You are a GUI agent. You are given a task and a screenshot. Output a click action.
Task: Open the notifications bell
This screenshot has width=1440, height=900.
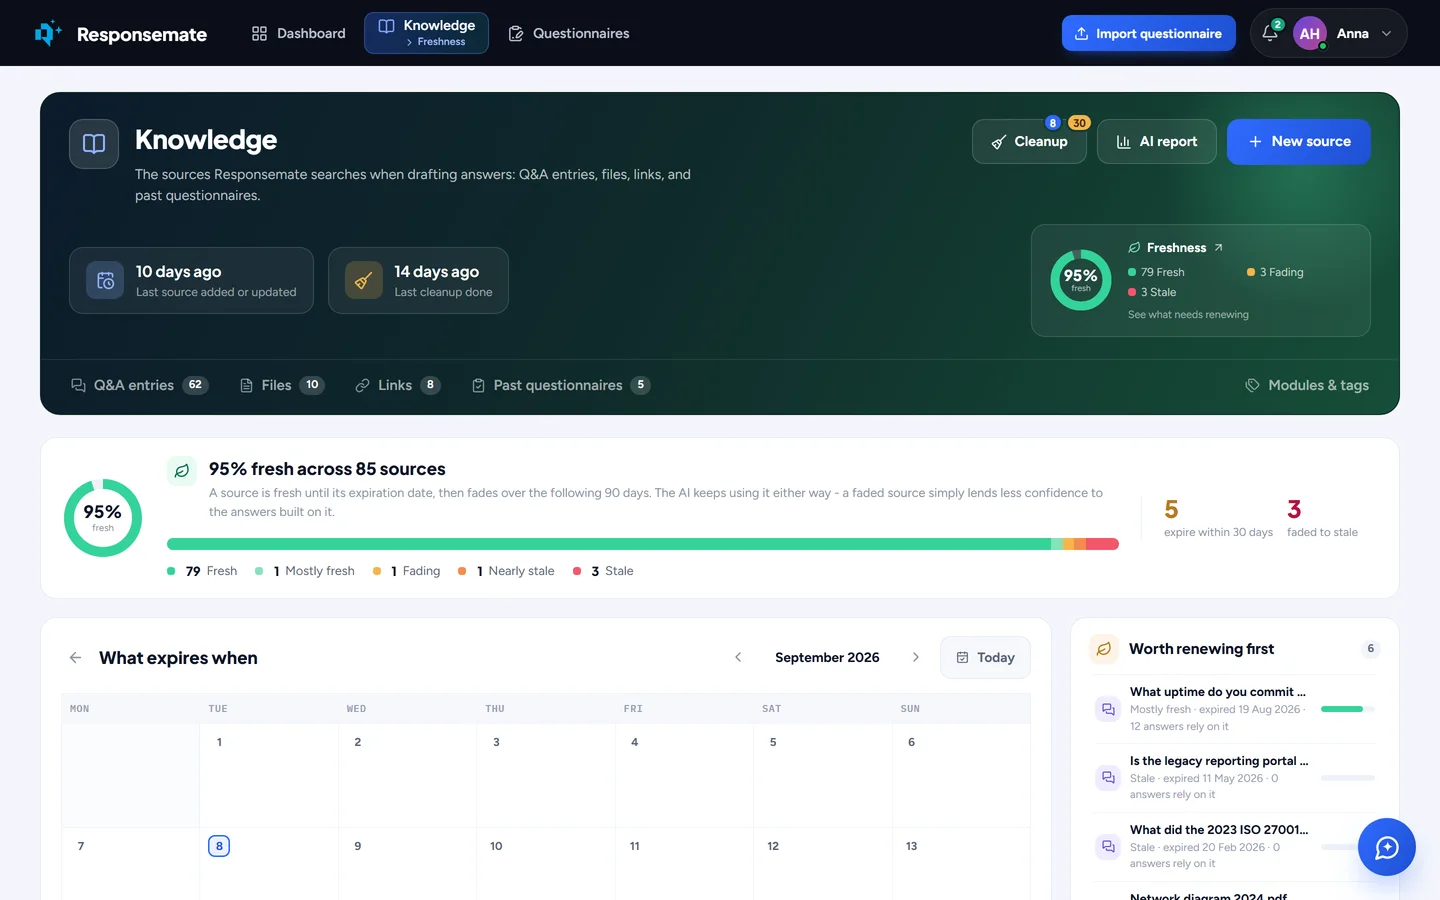point(1270,33)
